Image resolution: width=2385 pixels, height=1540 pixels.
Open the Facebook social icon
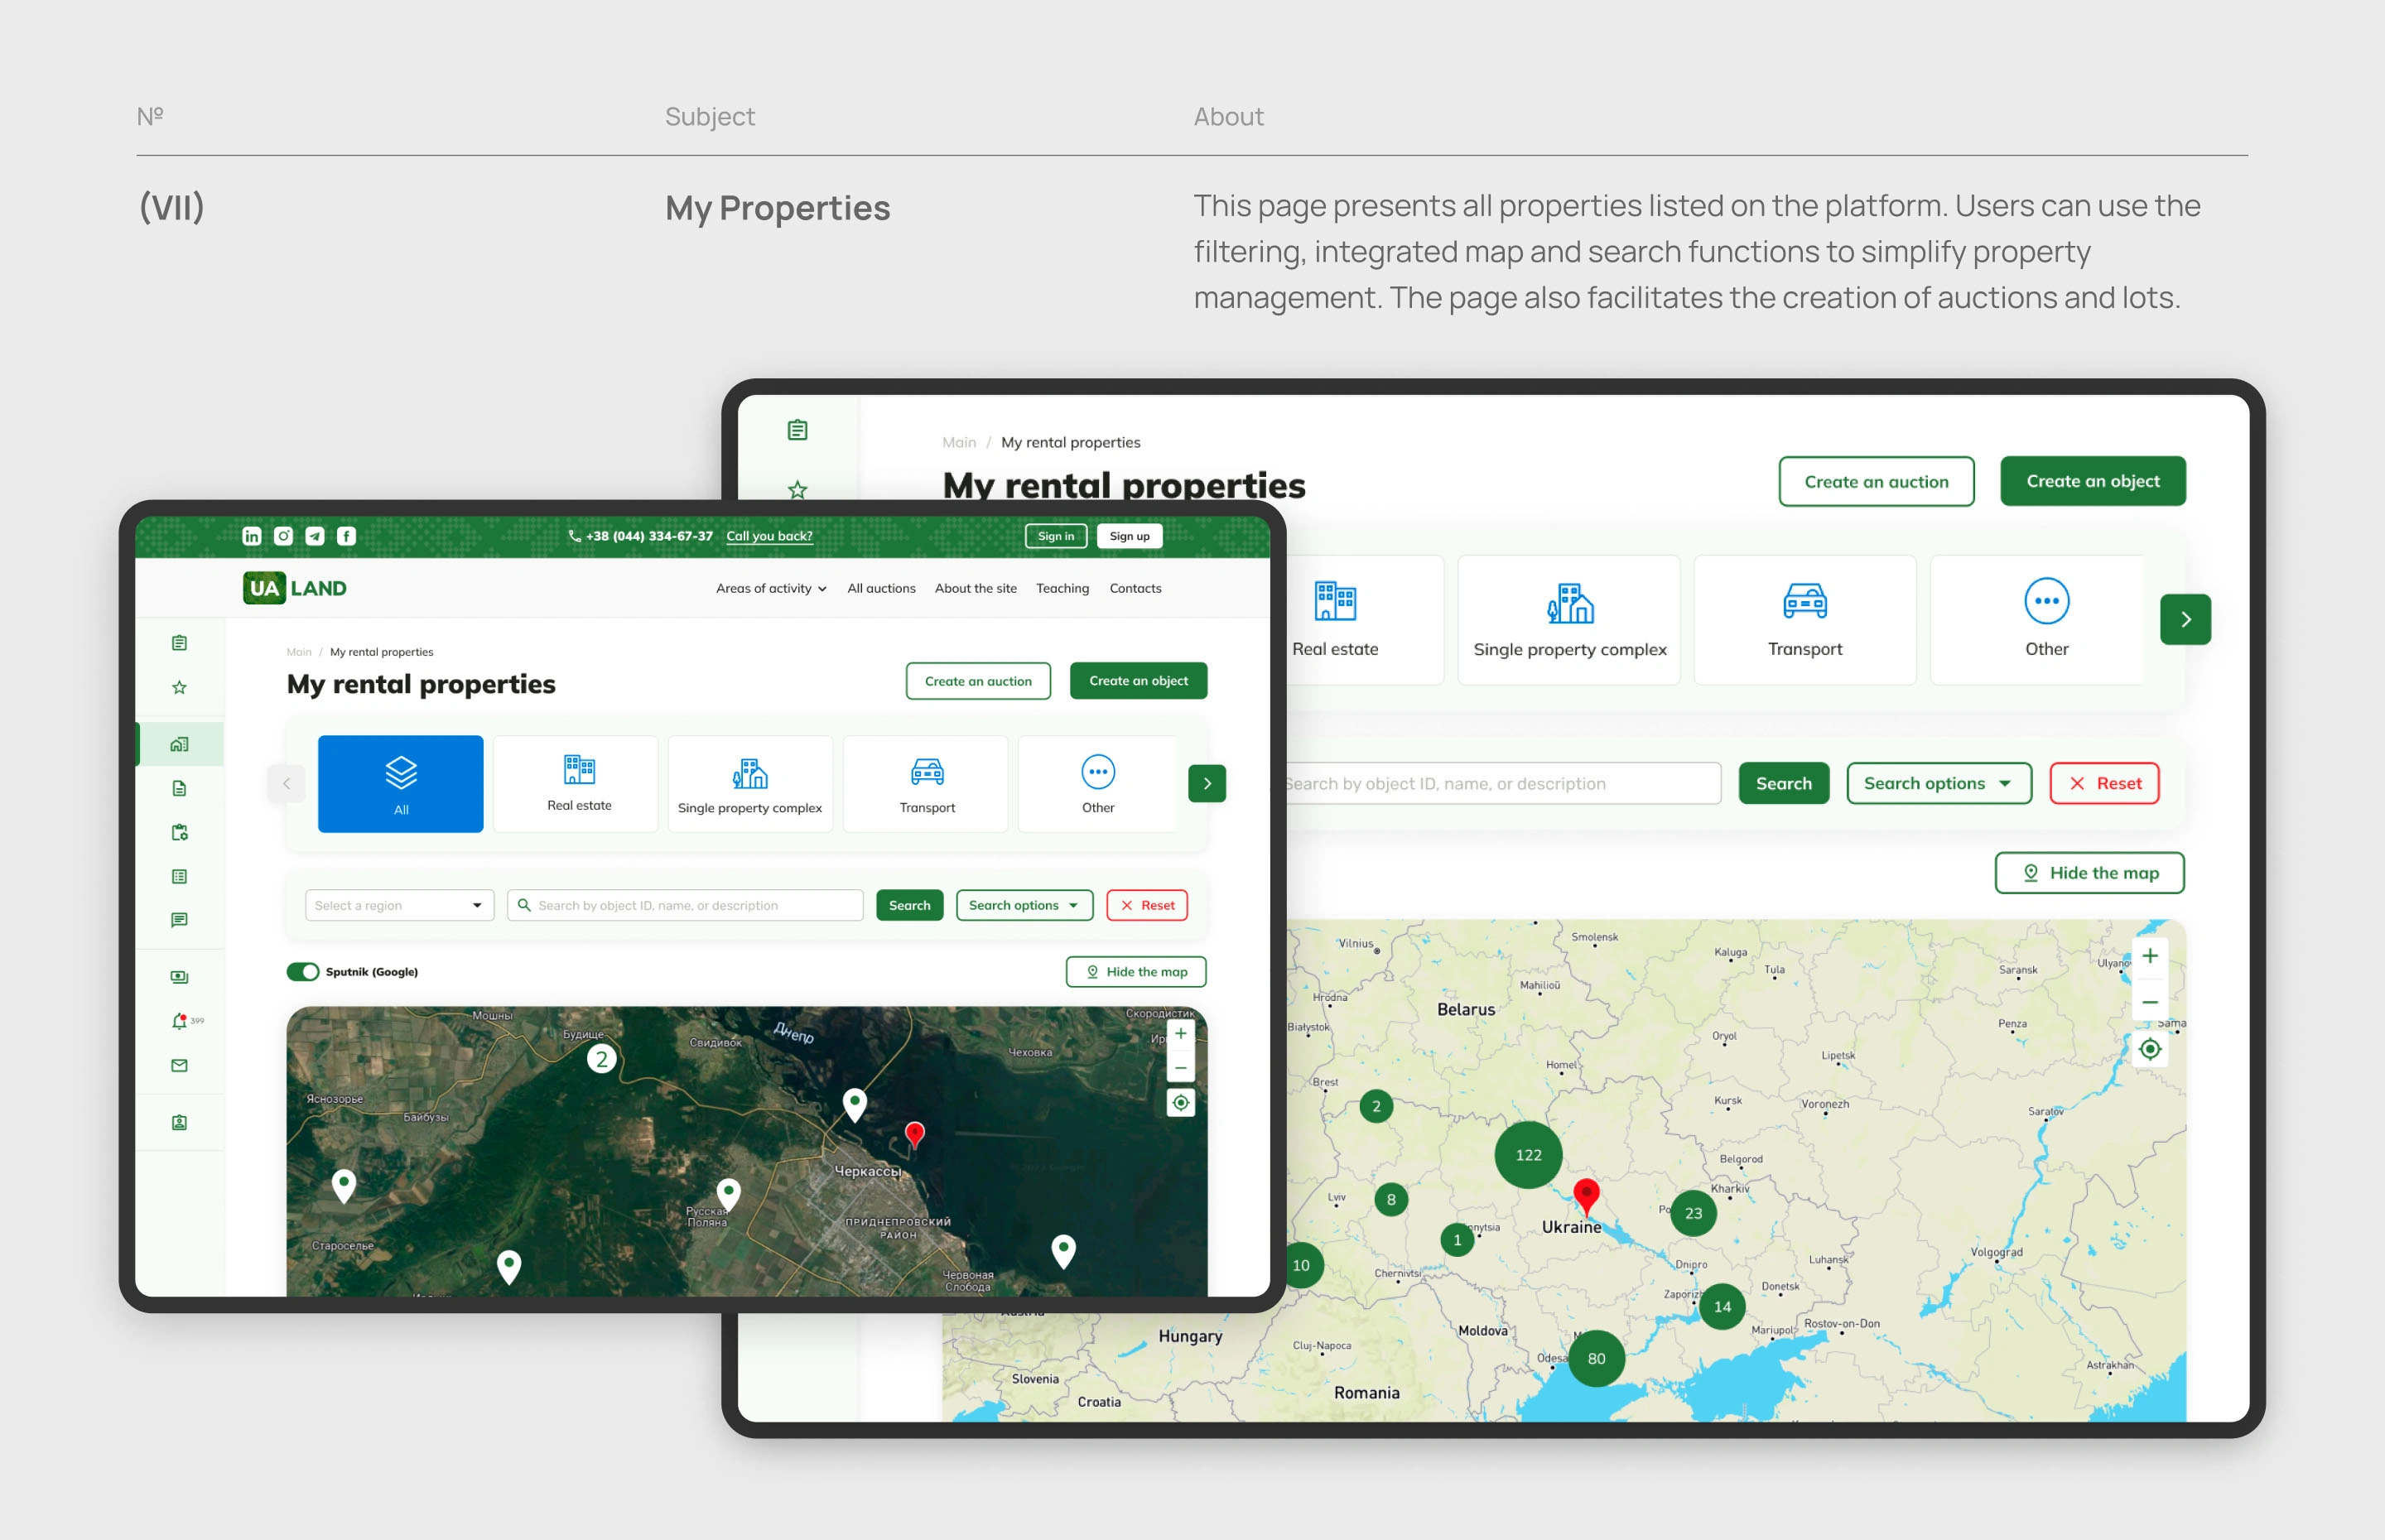[347, 536]
